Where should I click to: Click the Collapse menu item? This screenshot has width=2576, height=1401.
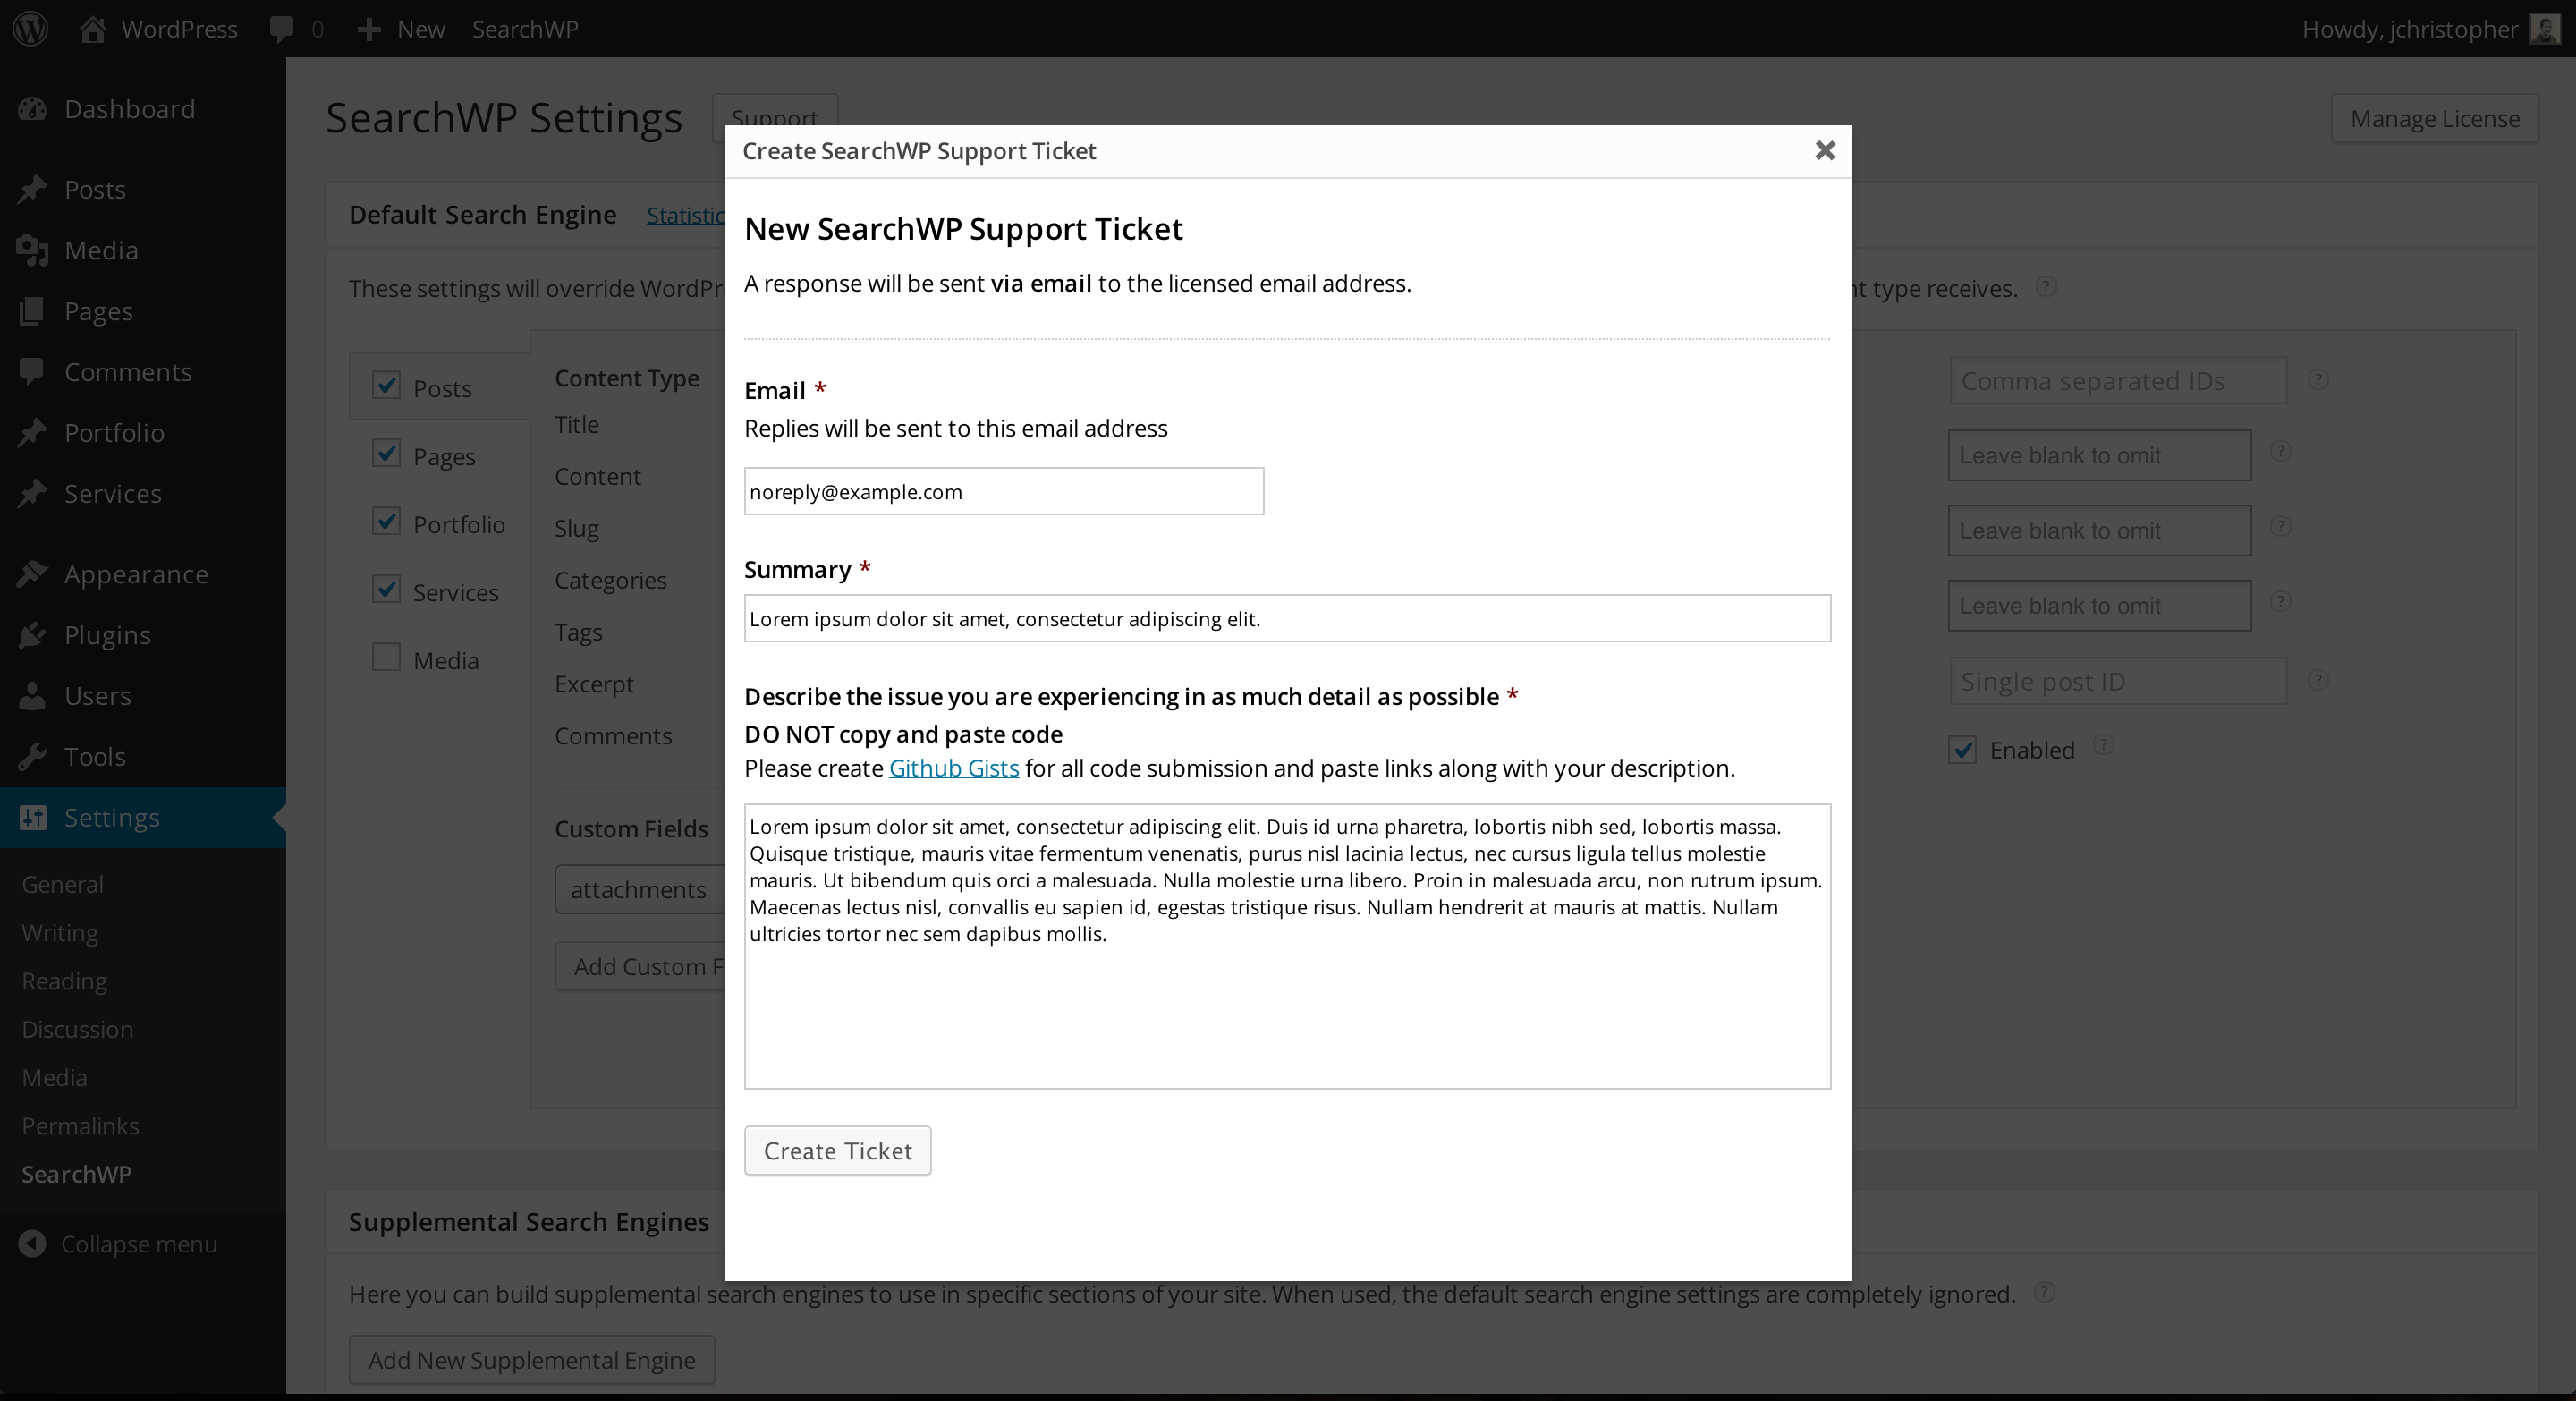click(138, 1243)
